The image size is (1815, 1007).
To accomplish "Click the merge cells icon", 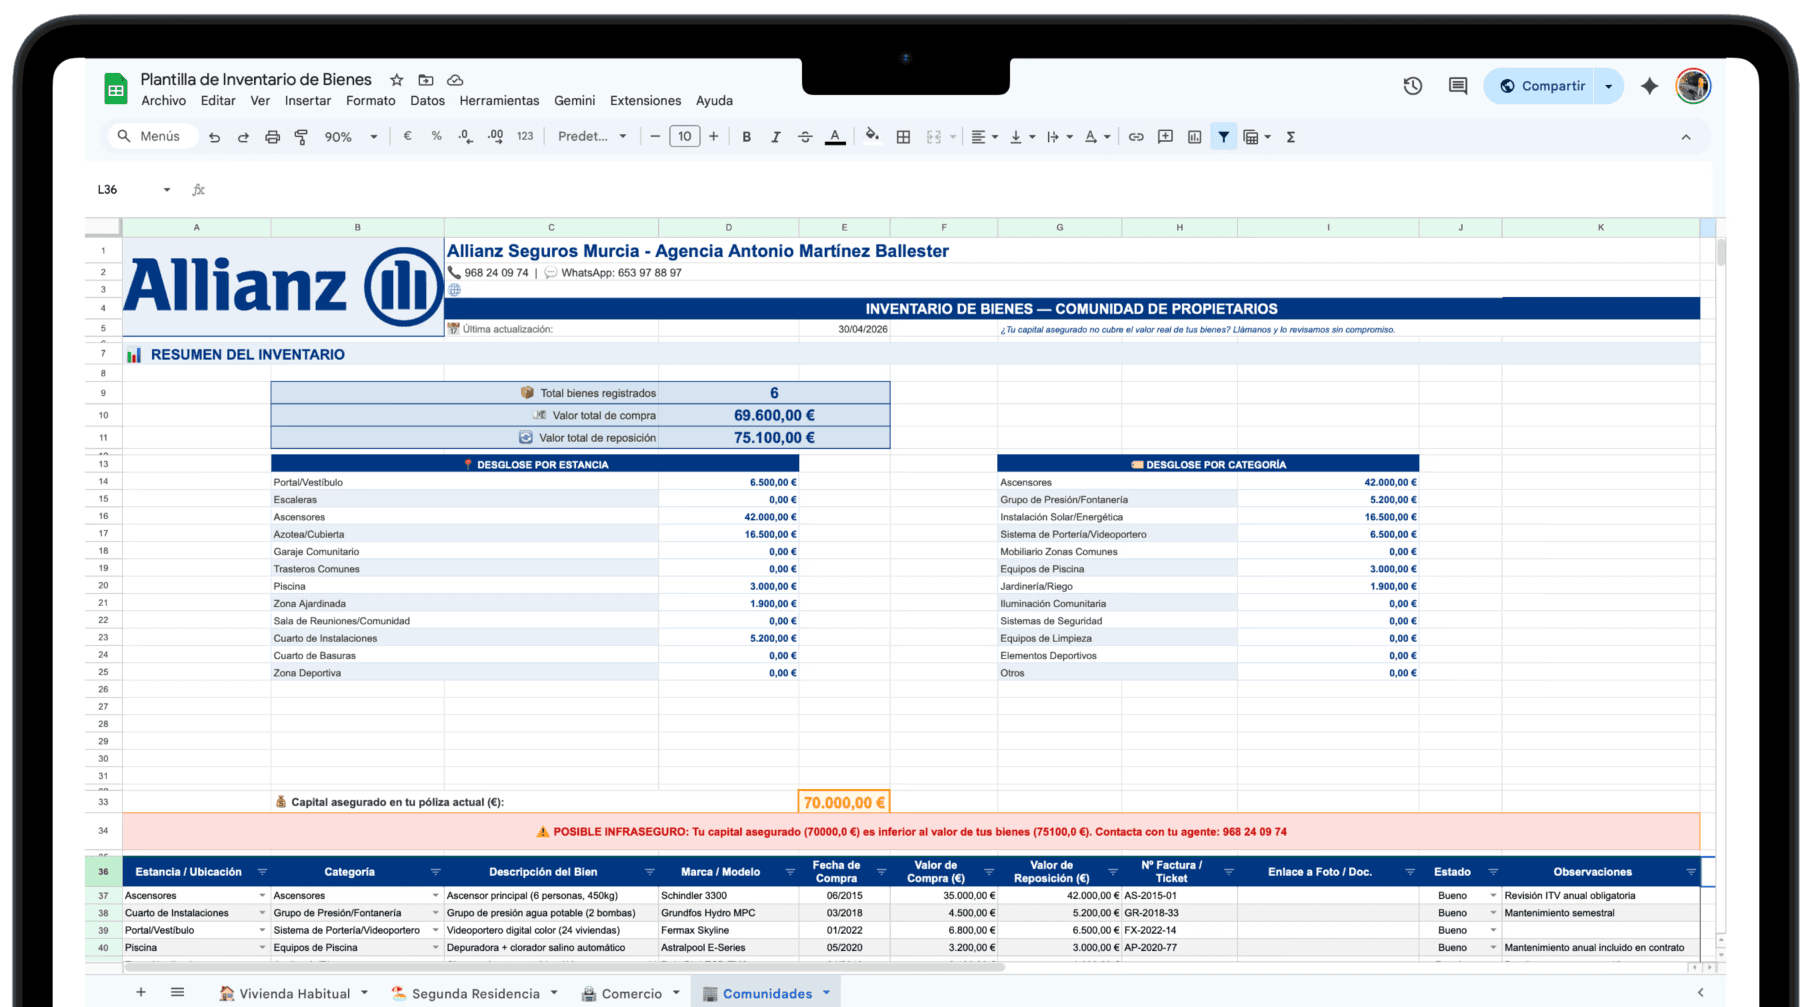I will pyautogui.click(x=934, y=137).
